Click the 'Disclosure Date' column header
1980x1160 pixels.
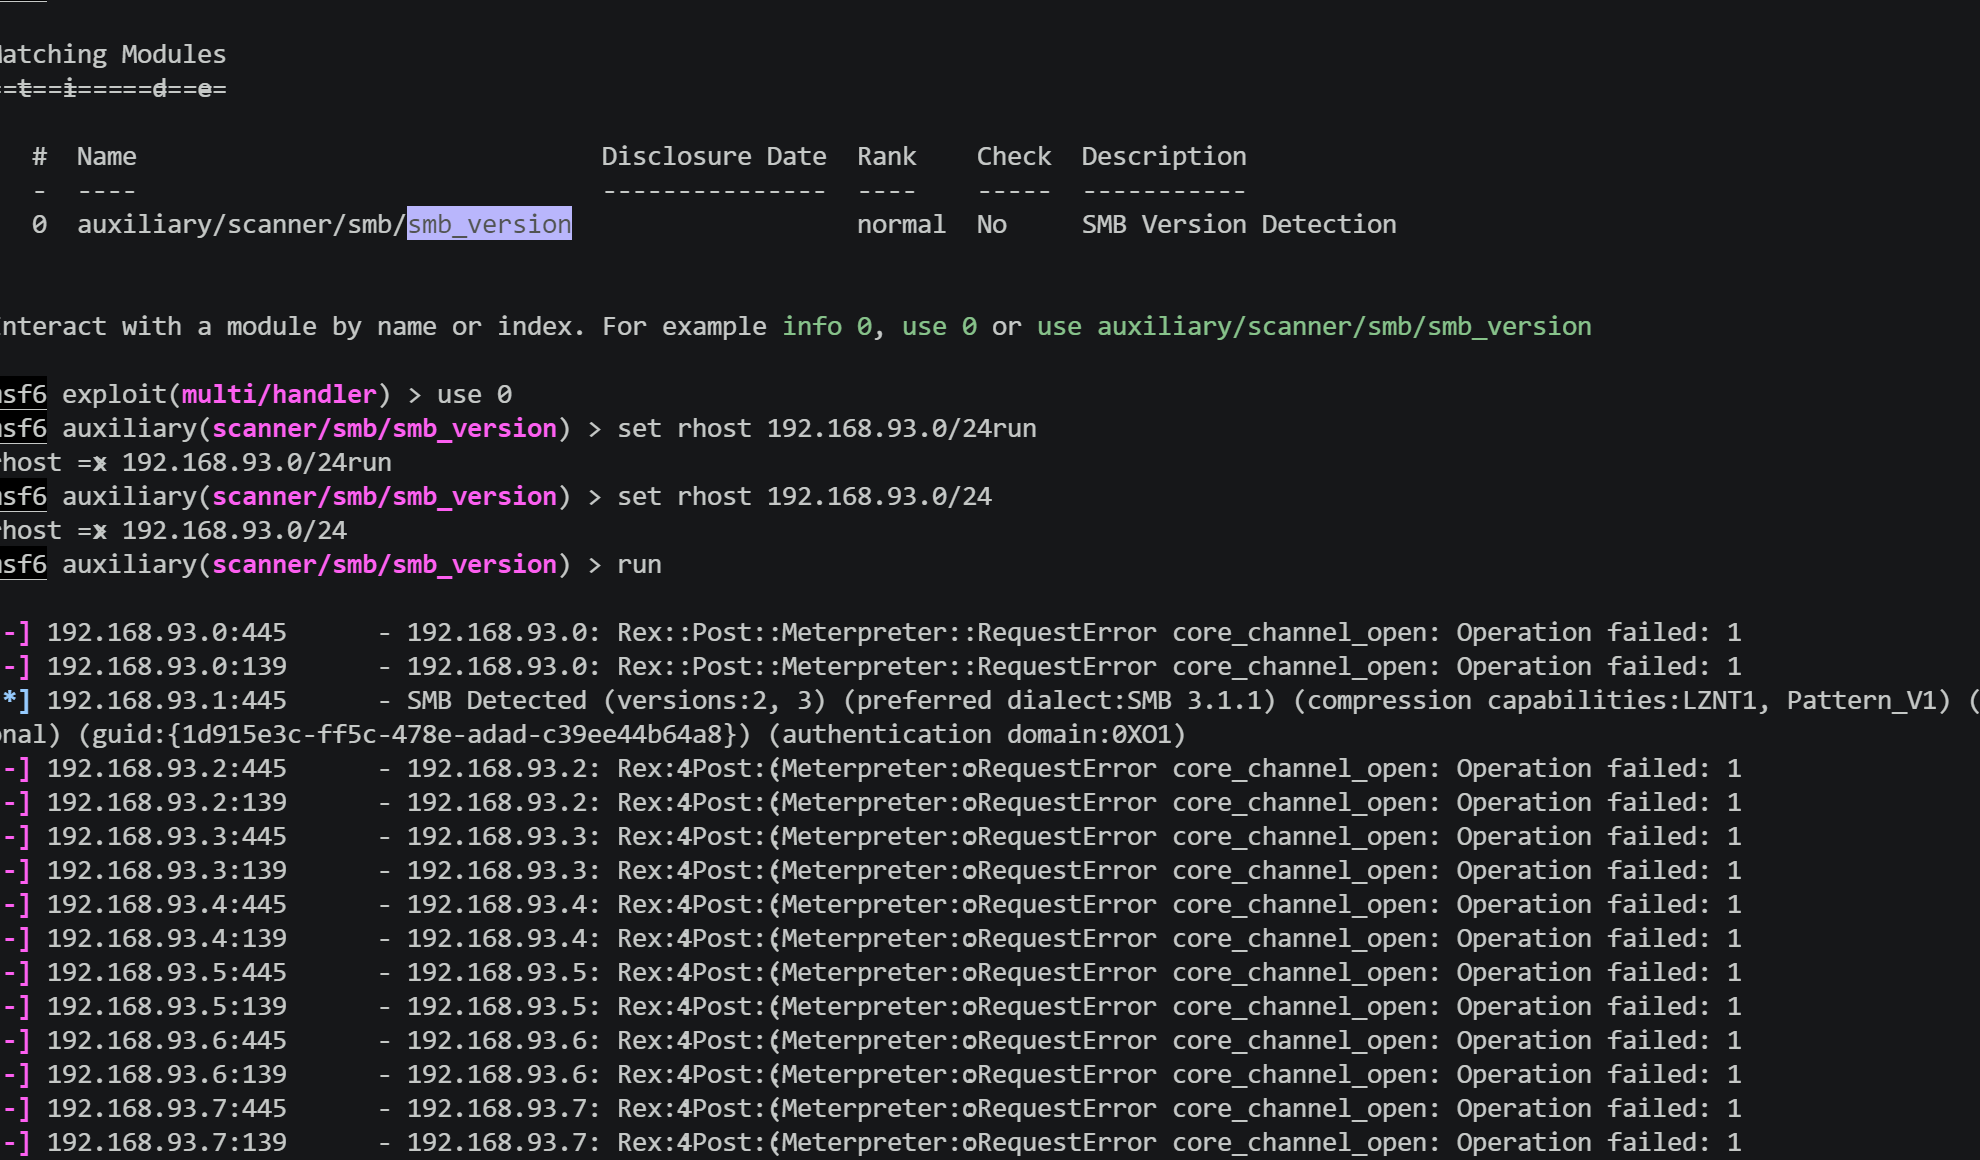click(x=714, y=156)
